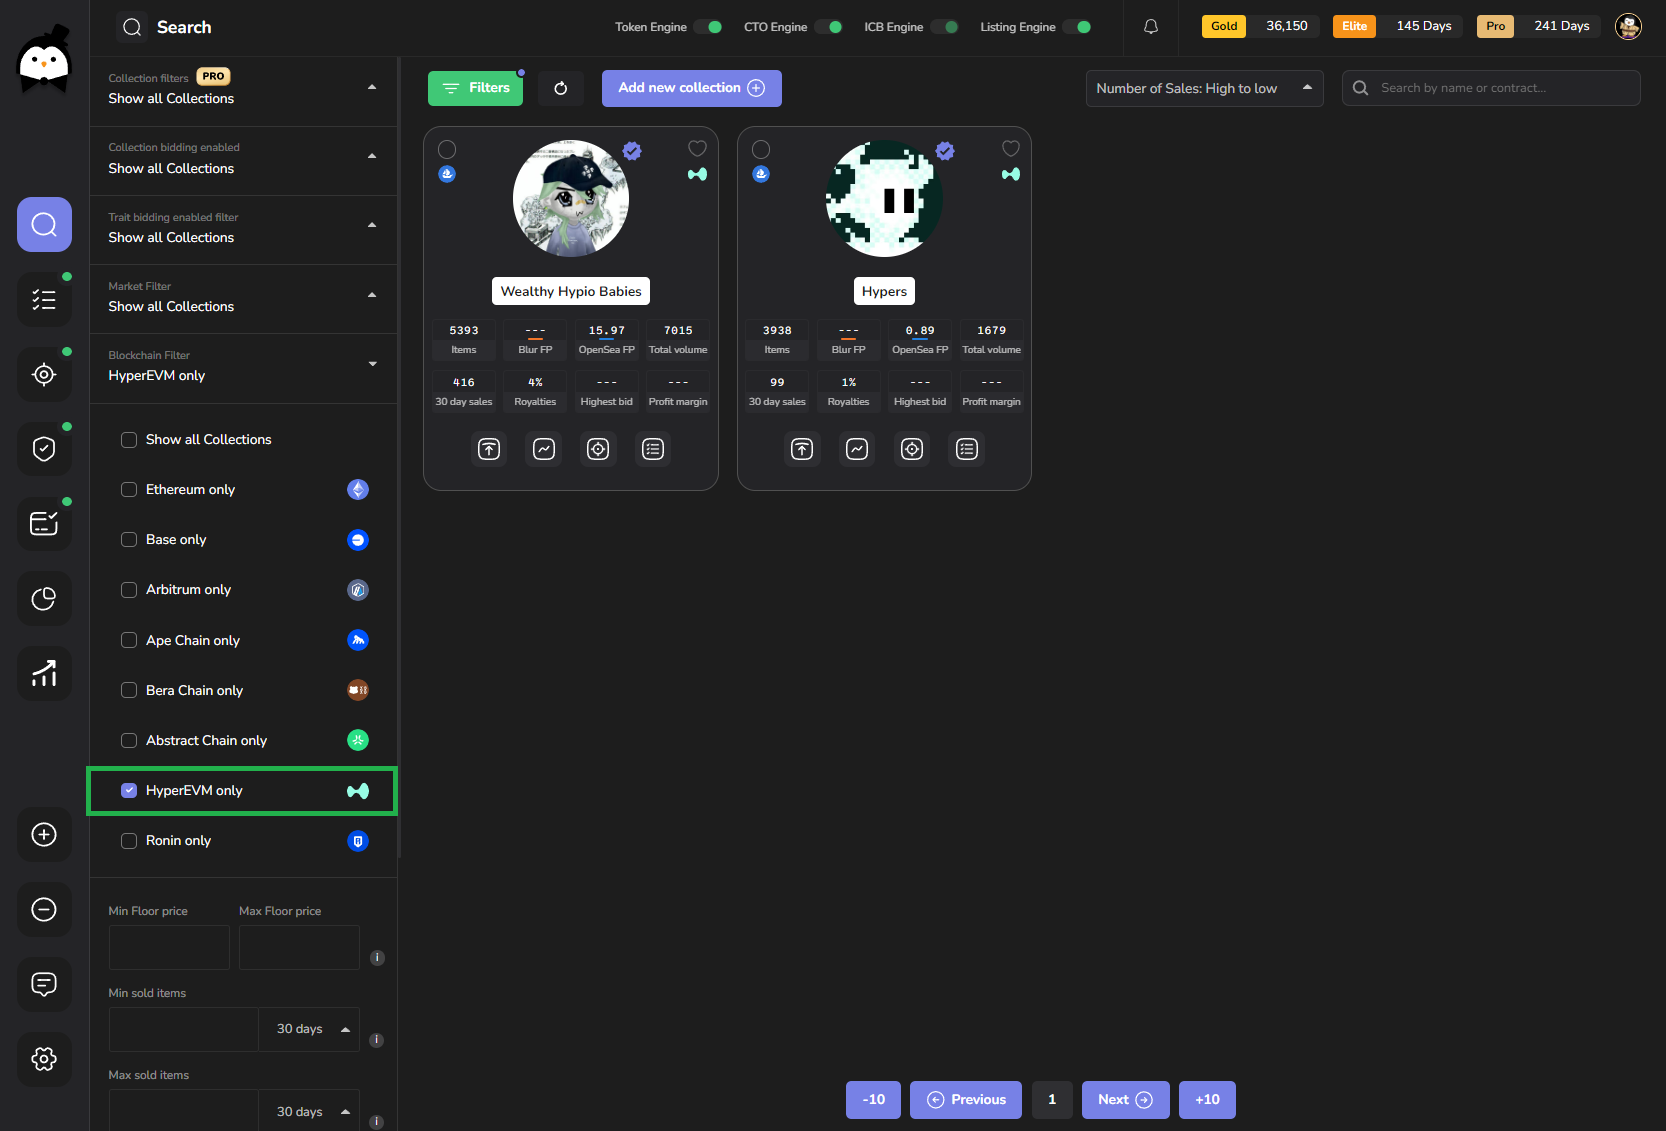Viewport: 1666px width, 1131px height.
Task: Click the chat message sidebar icon
Action: point(44,984)
